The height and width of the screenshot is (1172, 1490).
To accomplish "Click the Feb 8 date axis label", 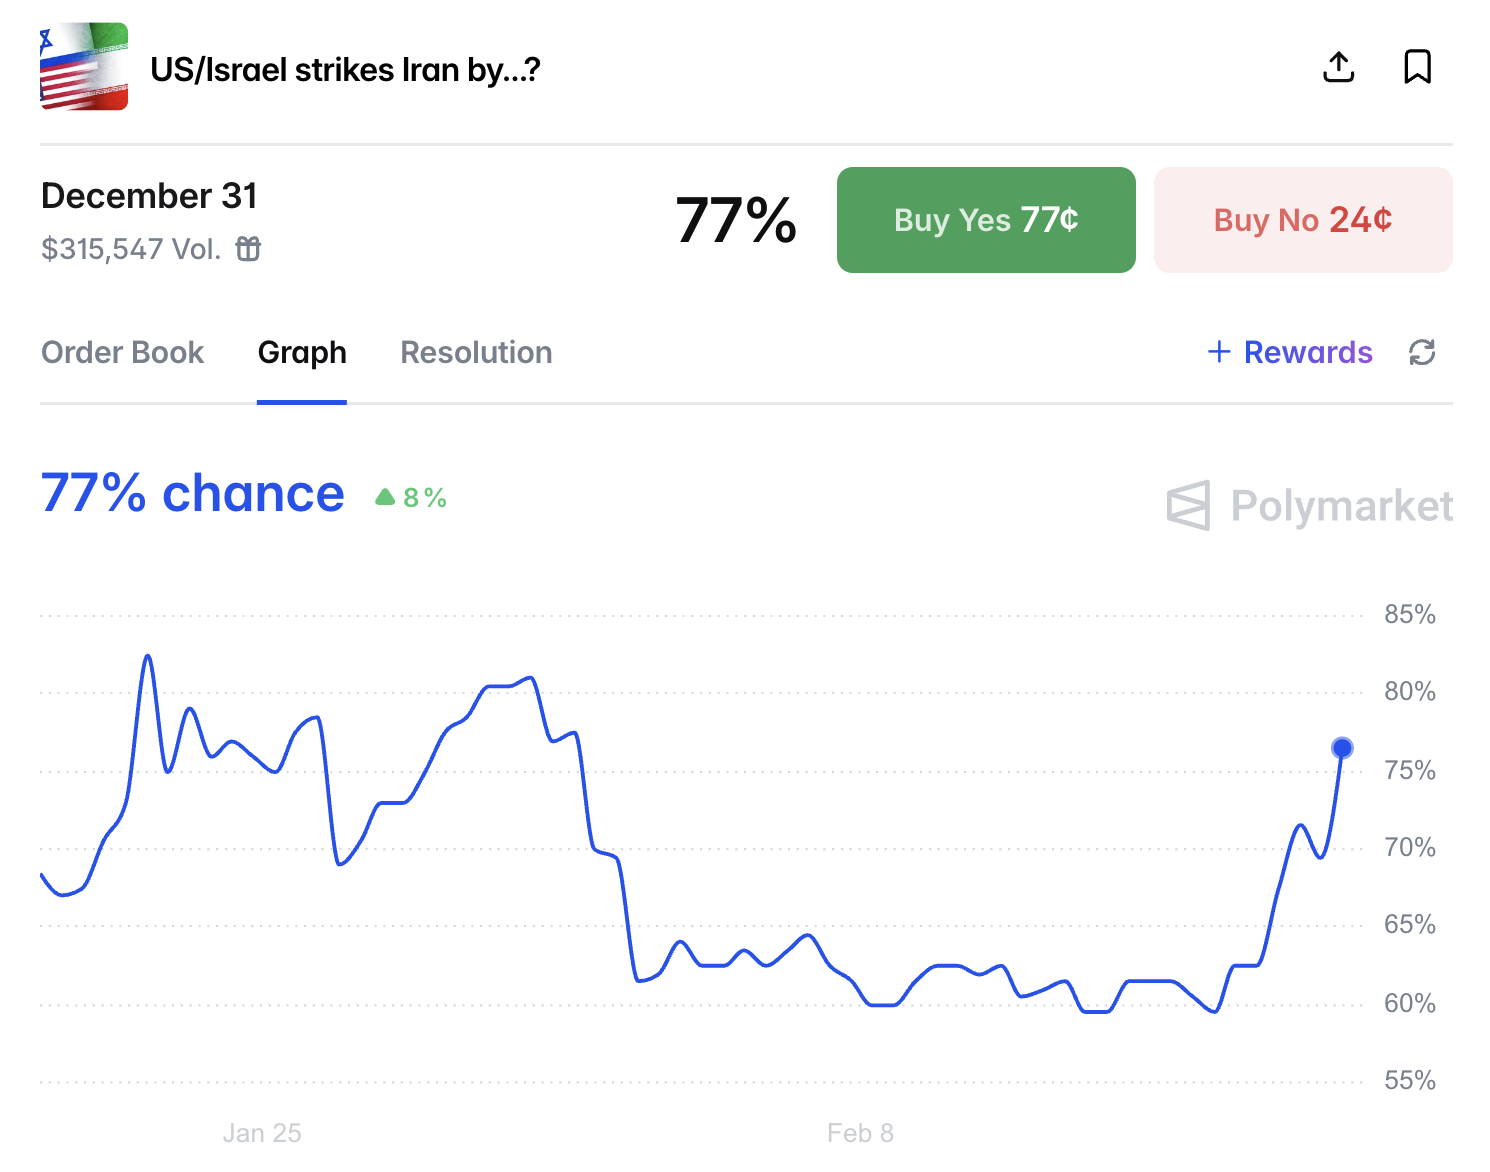I will pos(860,1133).
